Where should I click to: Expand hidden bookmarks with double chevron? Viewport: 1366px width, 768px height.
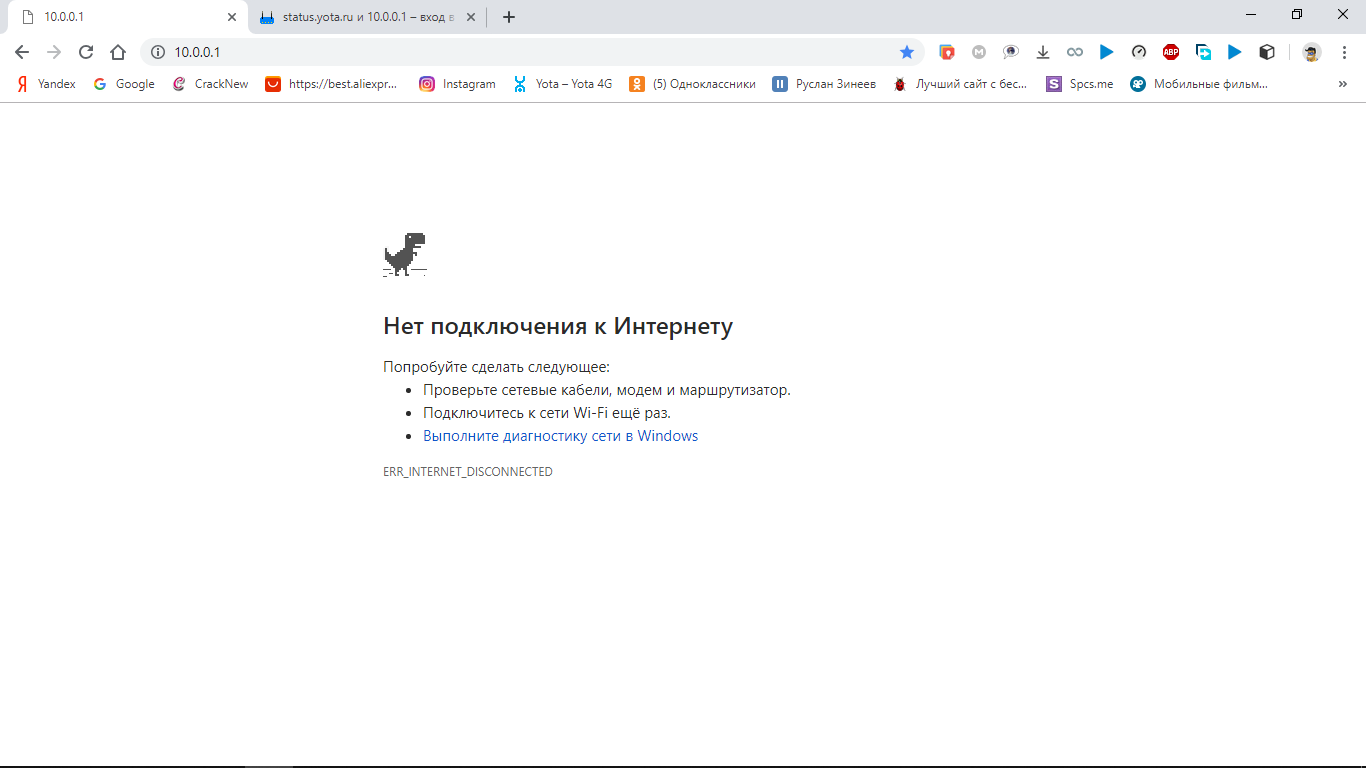click(x=1342, y=84)
